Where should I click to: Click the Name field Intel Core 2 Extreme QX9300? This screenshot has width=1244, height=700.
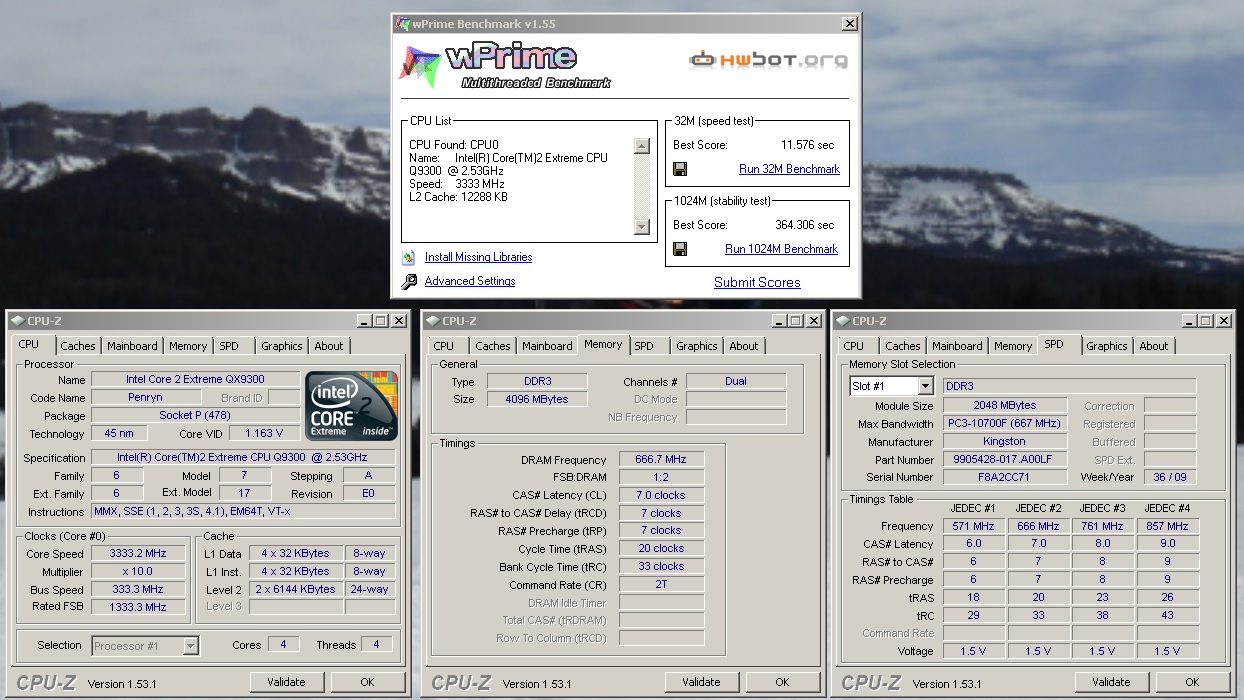pos(195,379)
